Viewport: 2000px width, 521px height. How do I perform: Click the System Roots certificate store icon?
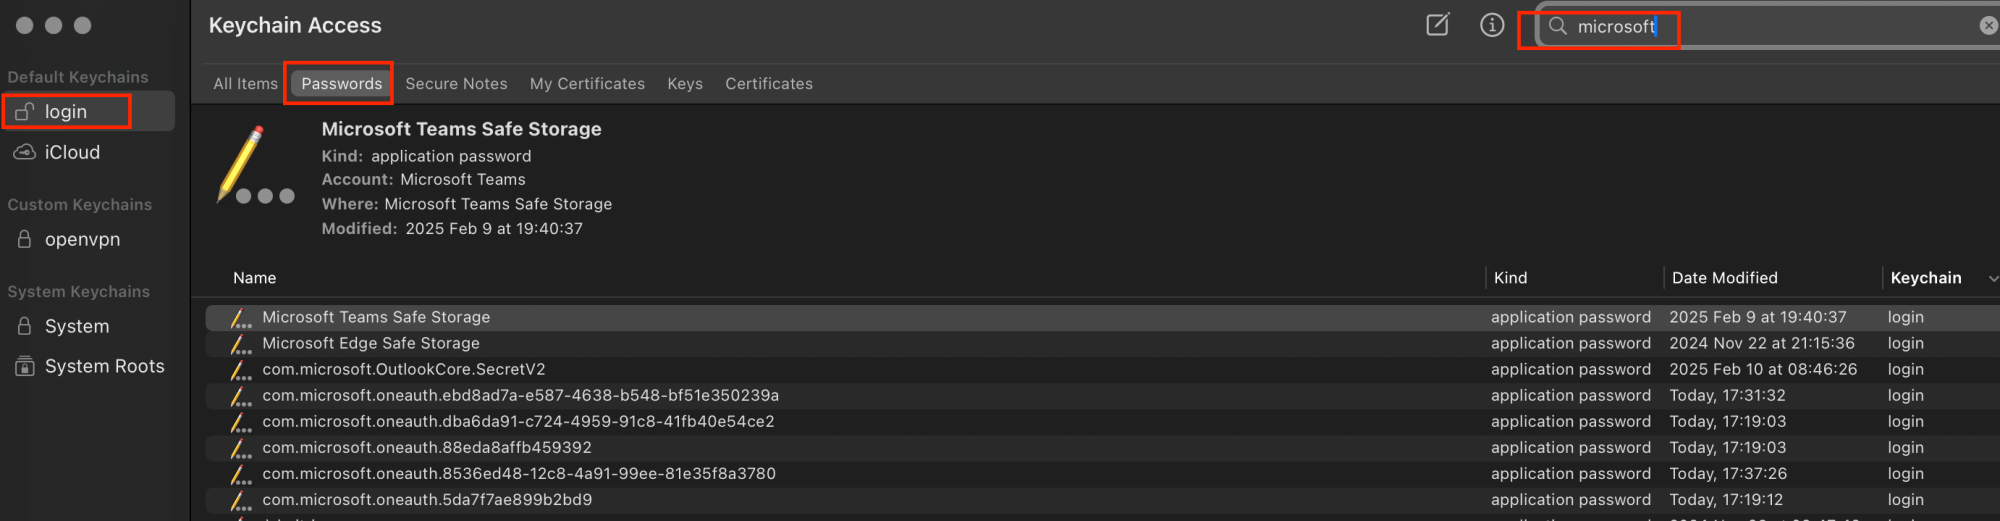tap(25, 366)
